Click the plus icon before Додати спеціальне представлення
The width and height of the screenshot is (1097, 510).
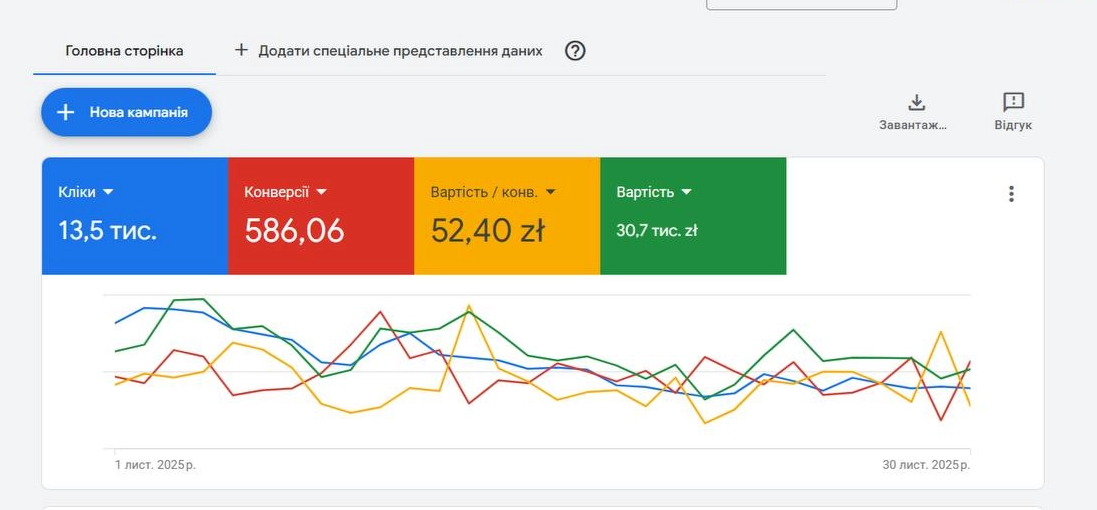click(241, 50)
